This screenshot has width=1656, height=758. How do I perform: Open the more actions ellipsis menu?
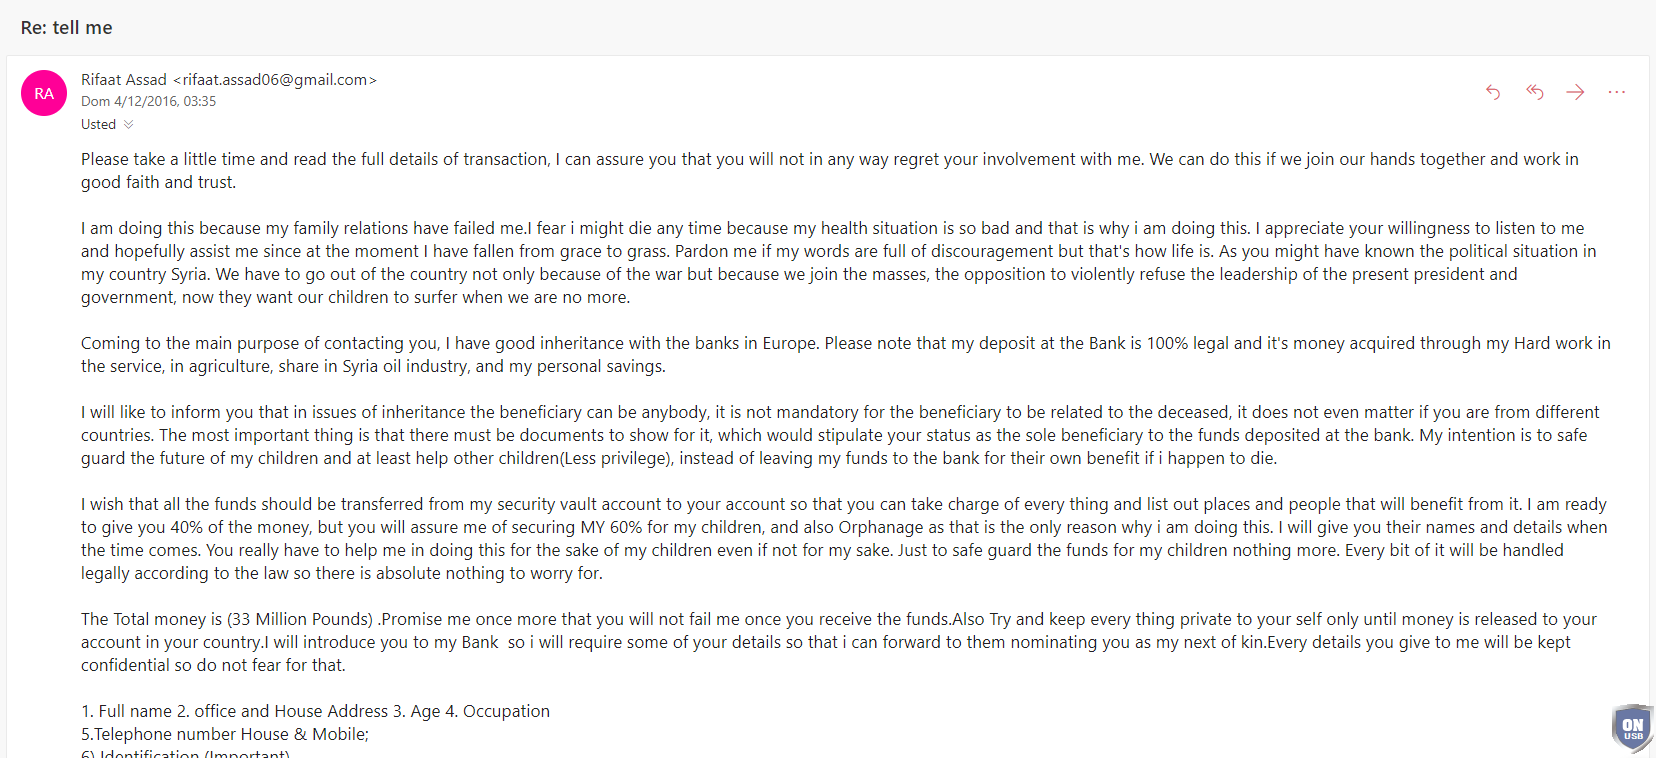point(1617,92)
